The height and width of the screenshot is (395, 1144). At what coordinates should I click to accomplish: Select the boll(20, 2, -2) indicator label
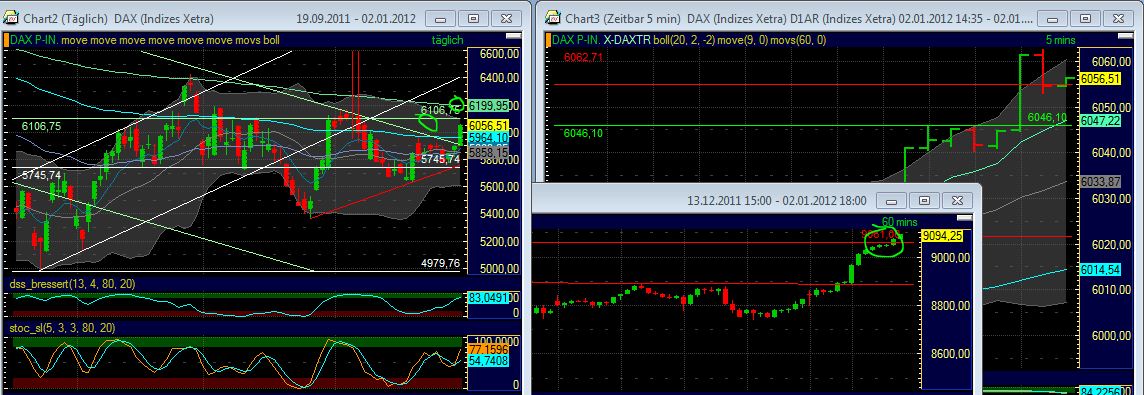coord(684,39)
